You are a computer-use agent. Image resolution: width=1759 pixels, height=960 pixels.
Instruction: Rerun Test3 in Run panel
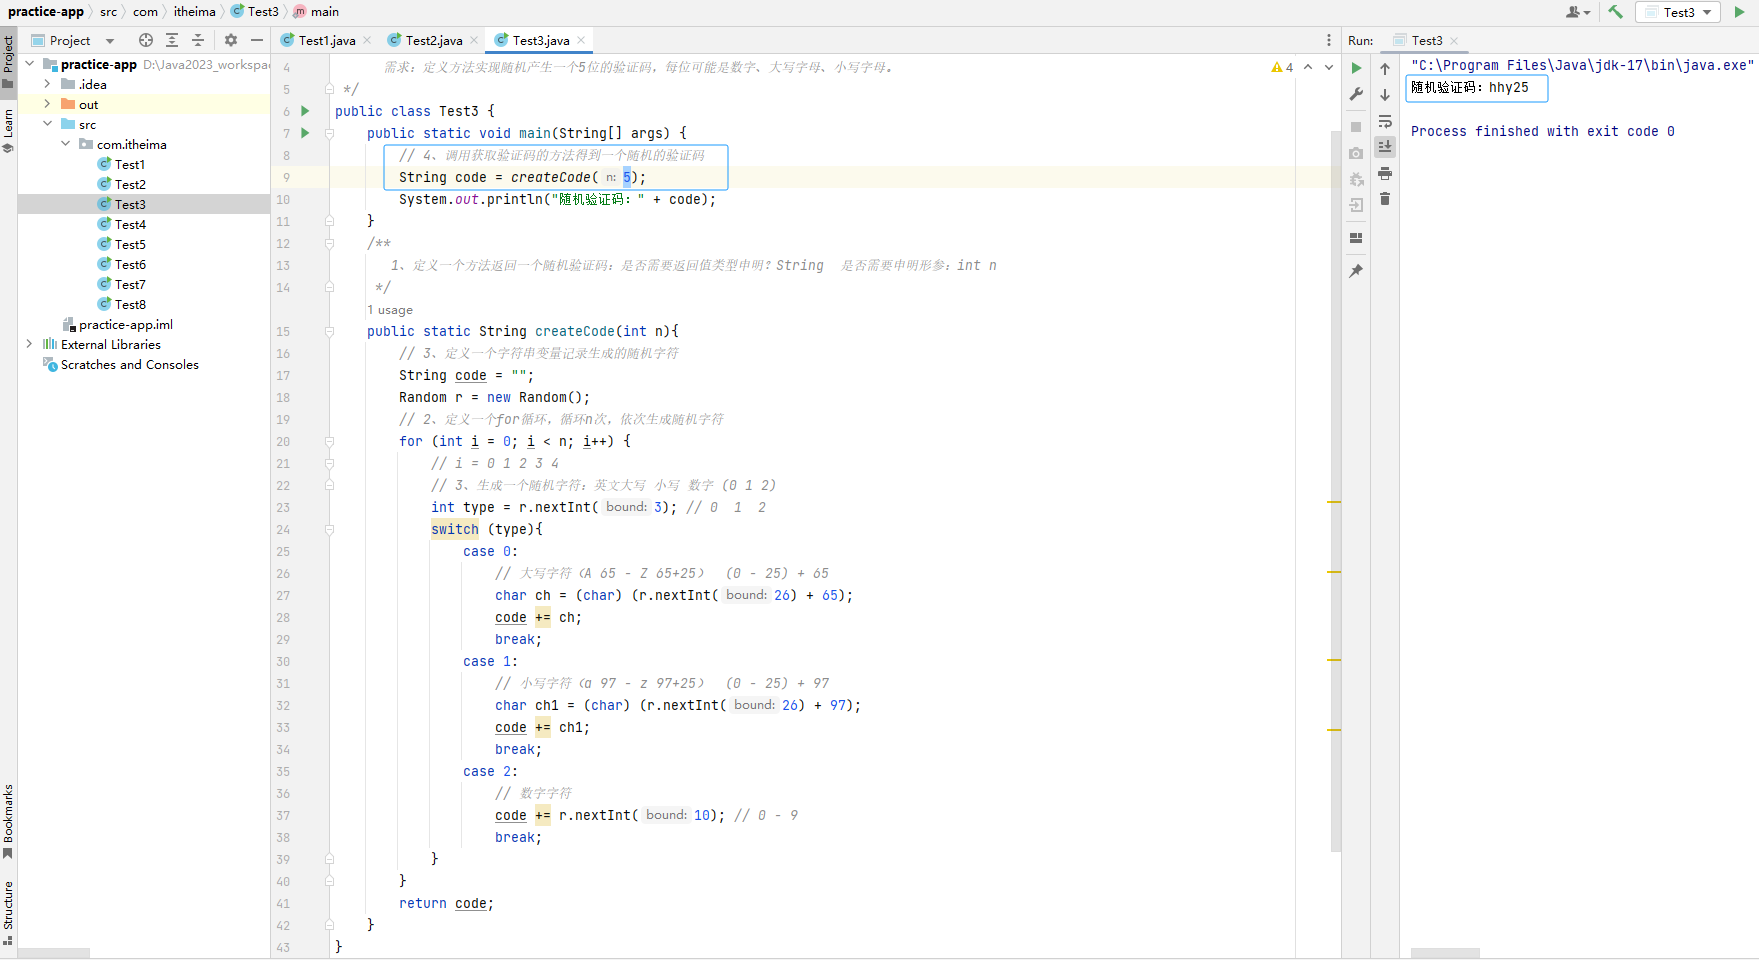pyautogui.click(x=1356, y=68)
